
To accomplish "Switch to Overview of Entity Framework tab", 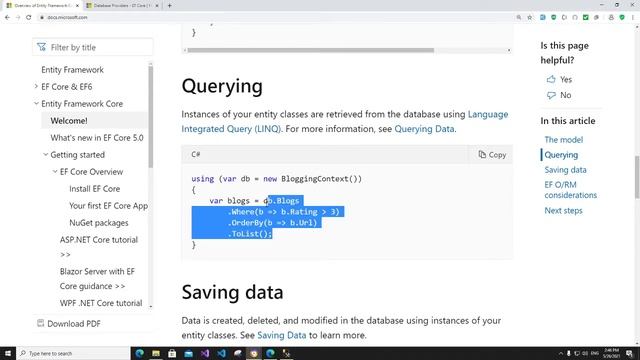I will point(42,6).
